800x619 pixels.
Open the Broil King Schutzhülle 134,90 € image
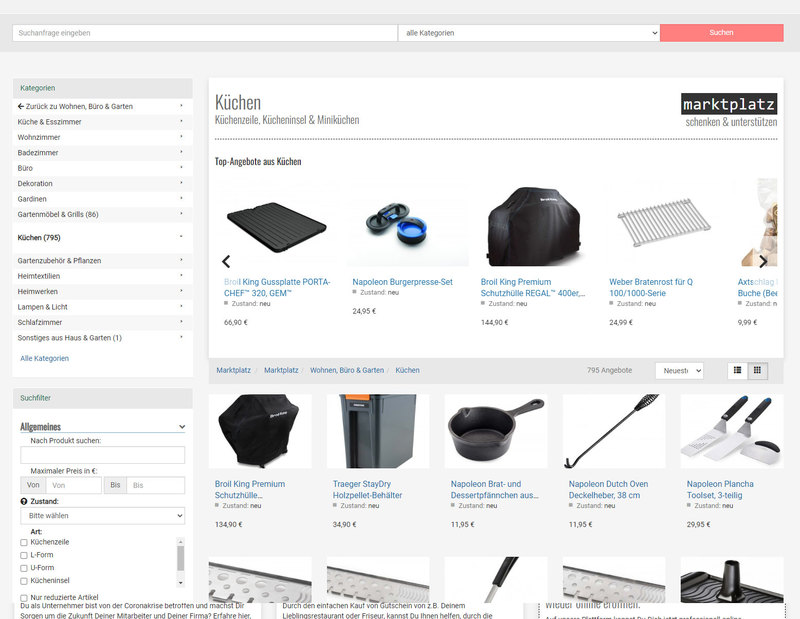click(x=260, y=431)
